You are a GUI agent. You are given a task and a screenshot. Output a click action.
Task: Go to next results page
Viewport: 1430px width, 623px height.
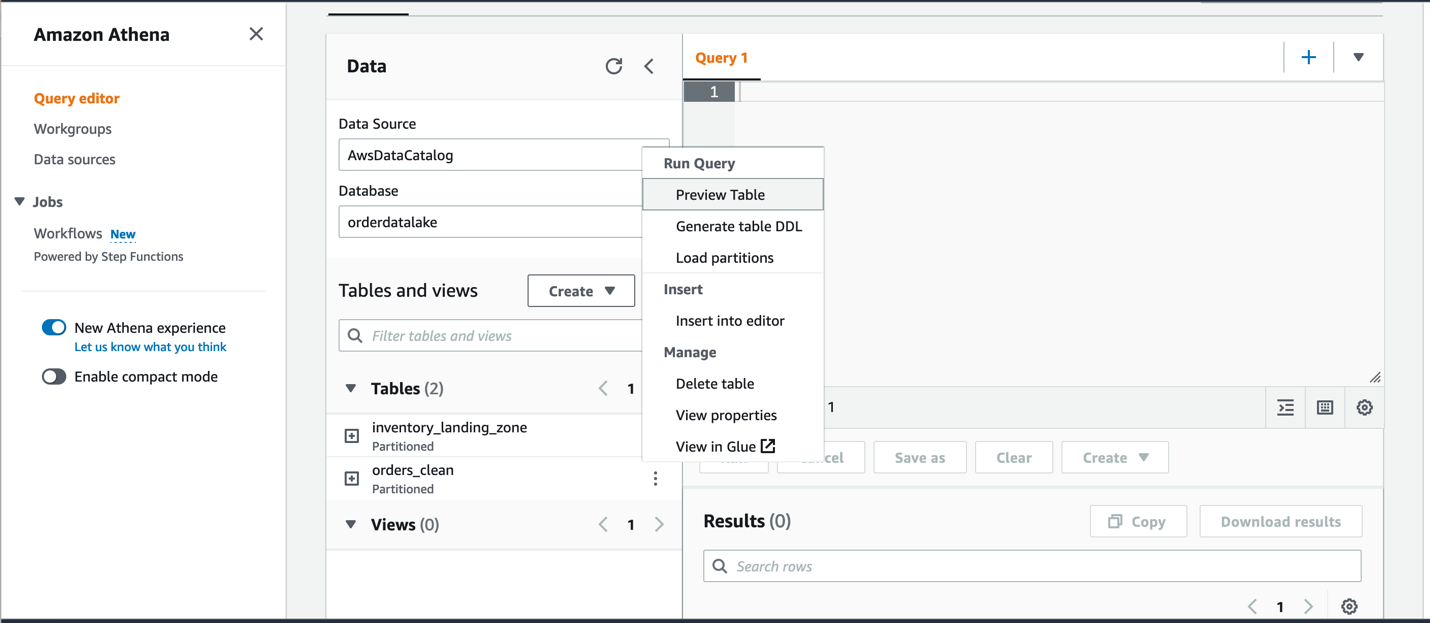tap(1308, 607)
